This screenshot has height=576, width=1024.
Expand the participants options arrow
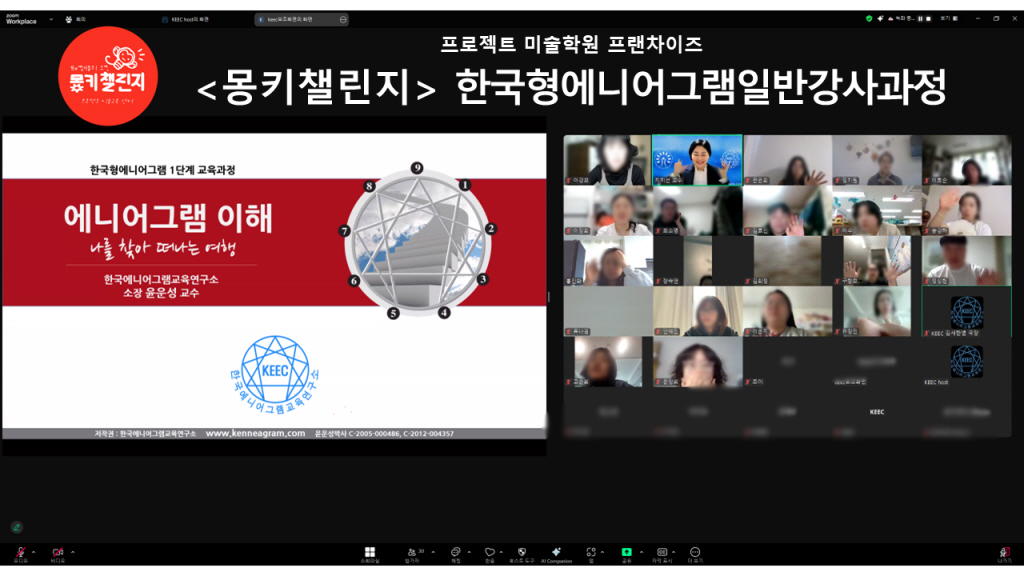click(x=433, y=552)
